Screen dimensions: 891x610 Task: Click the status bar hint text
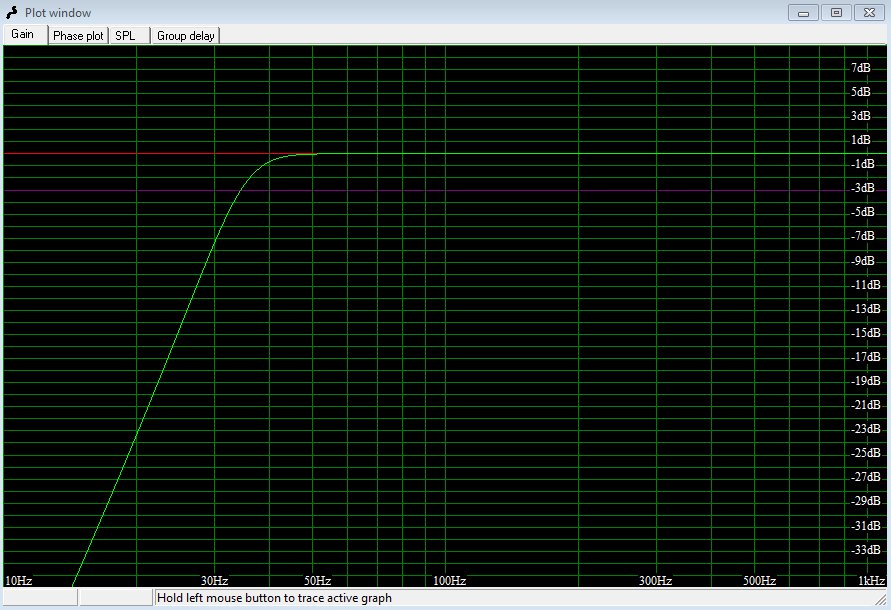pos(274,598)
